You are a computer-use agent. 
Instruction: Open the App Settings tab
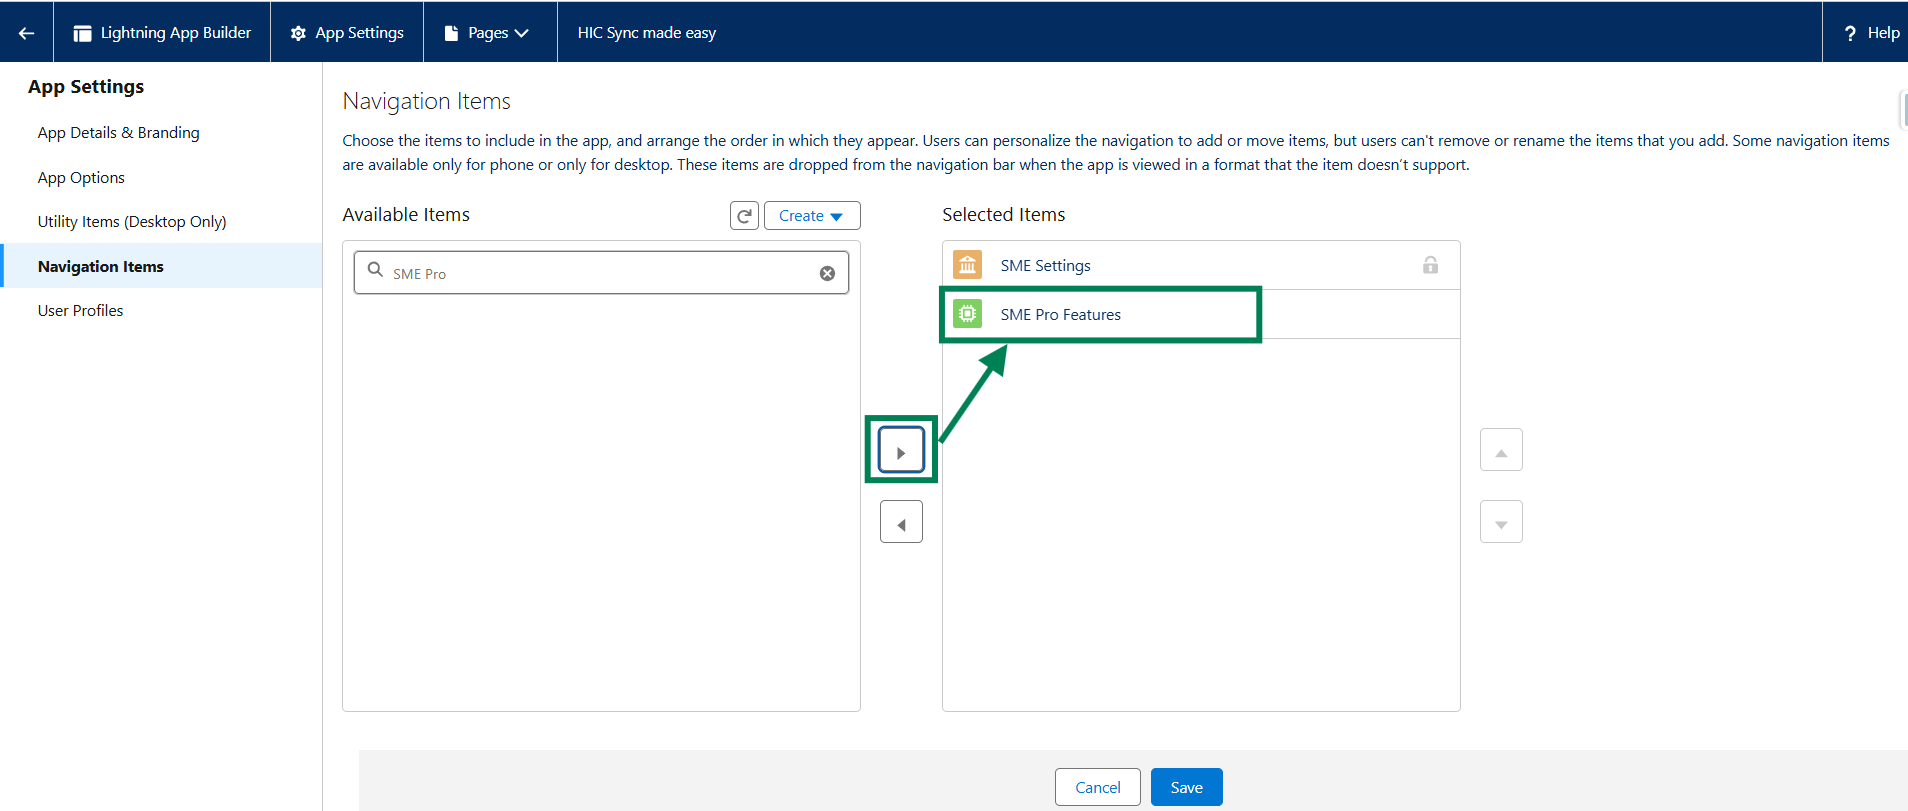point(348,33)
